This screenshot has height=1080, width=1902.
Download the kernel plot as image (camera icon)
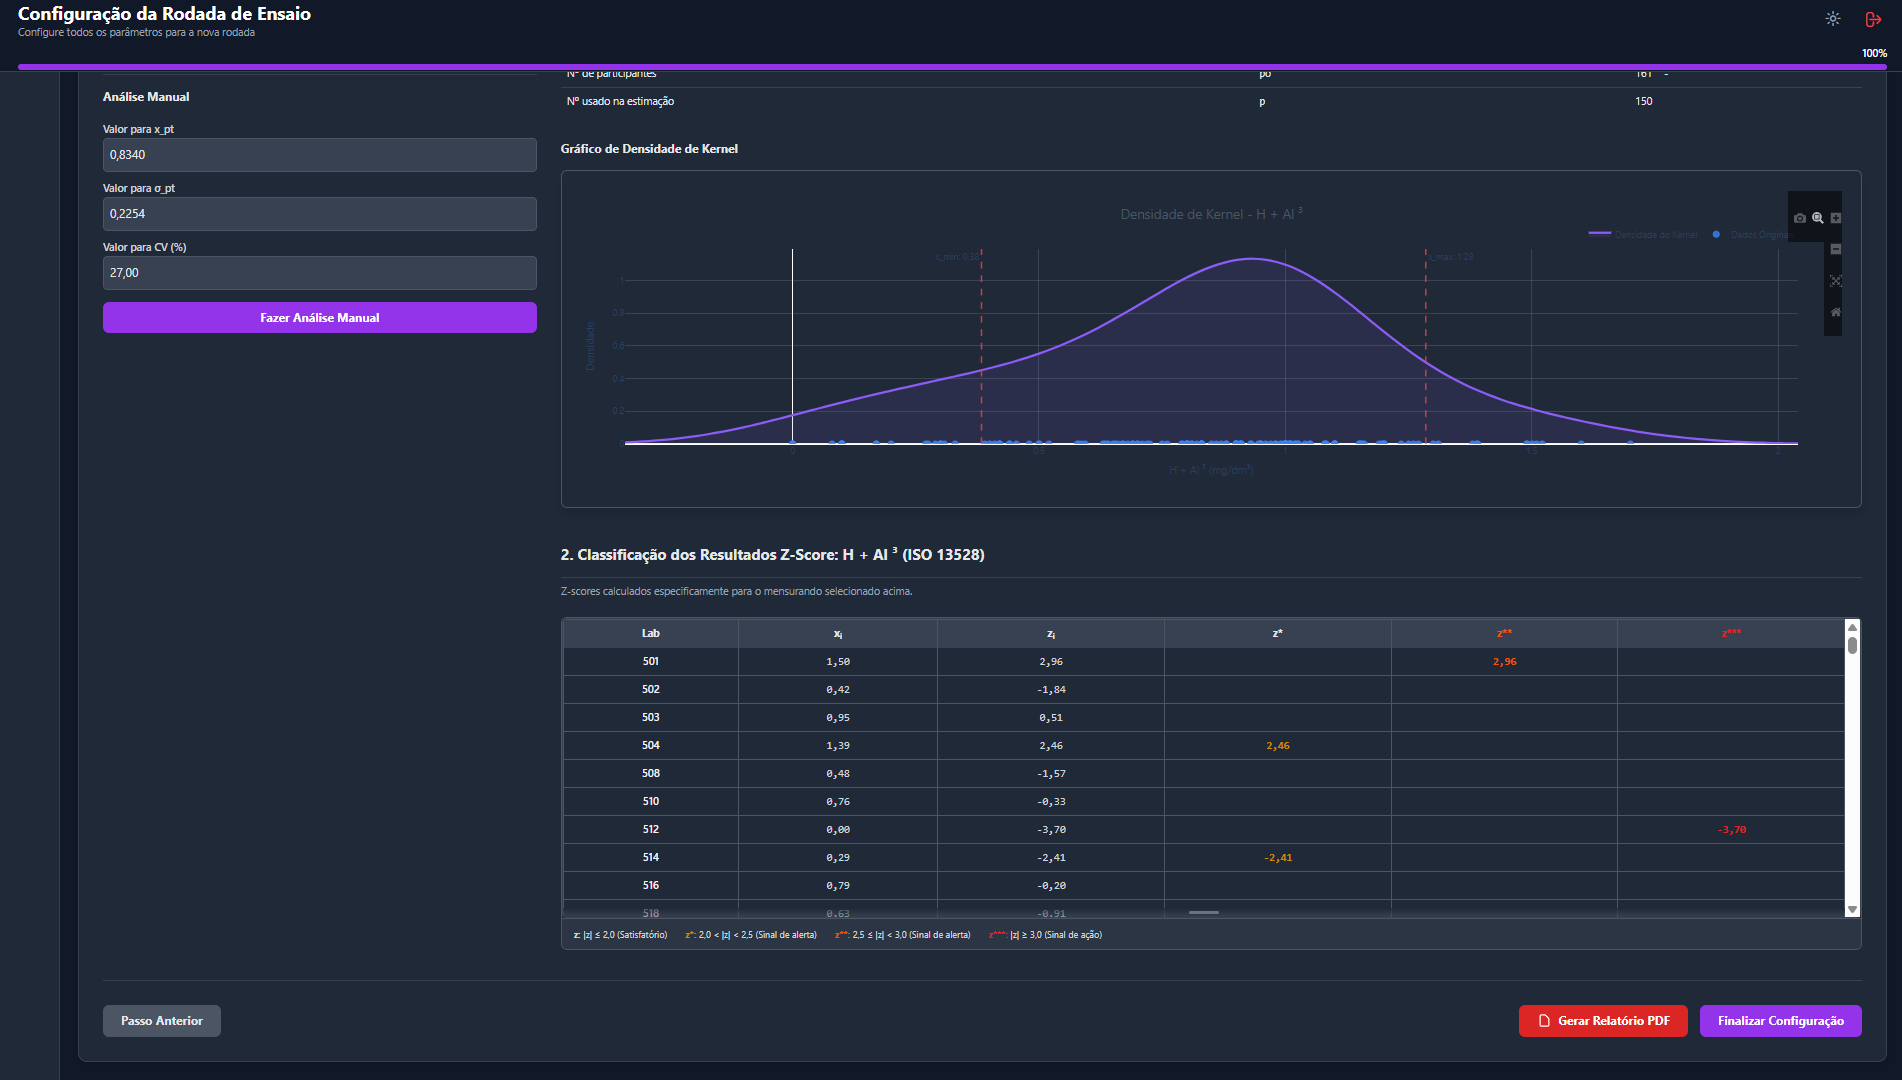(1800, 218)
